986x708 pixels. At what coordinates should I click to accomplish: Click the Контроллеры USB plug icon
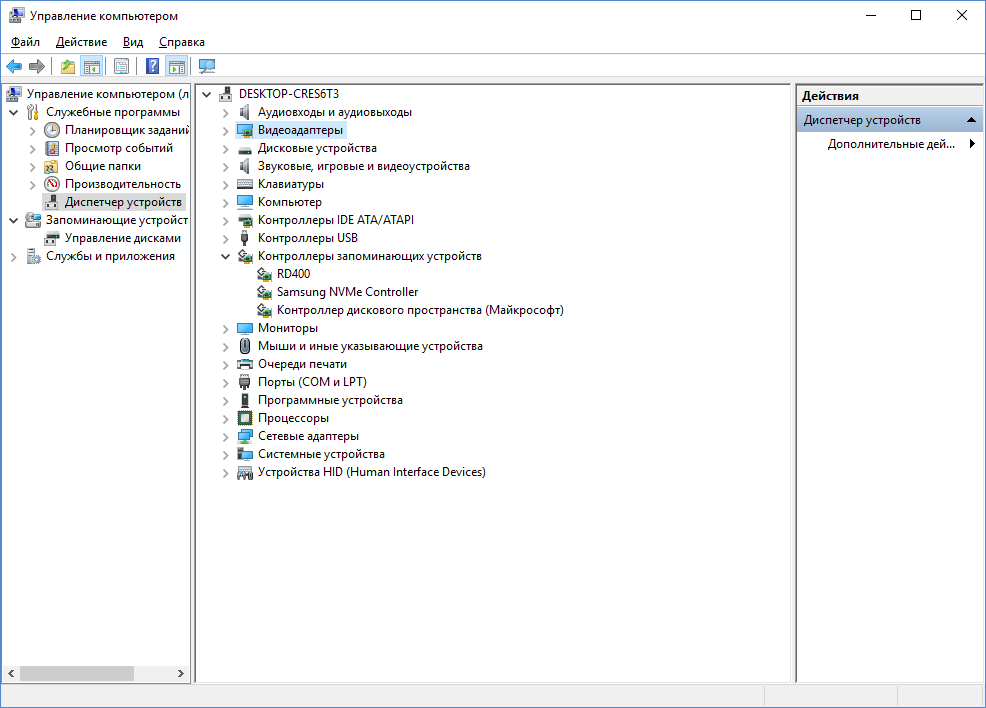click(245, 238)
